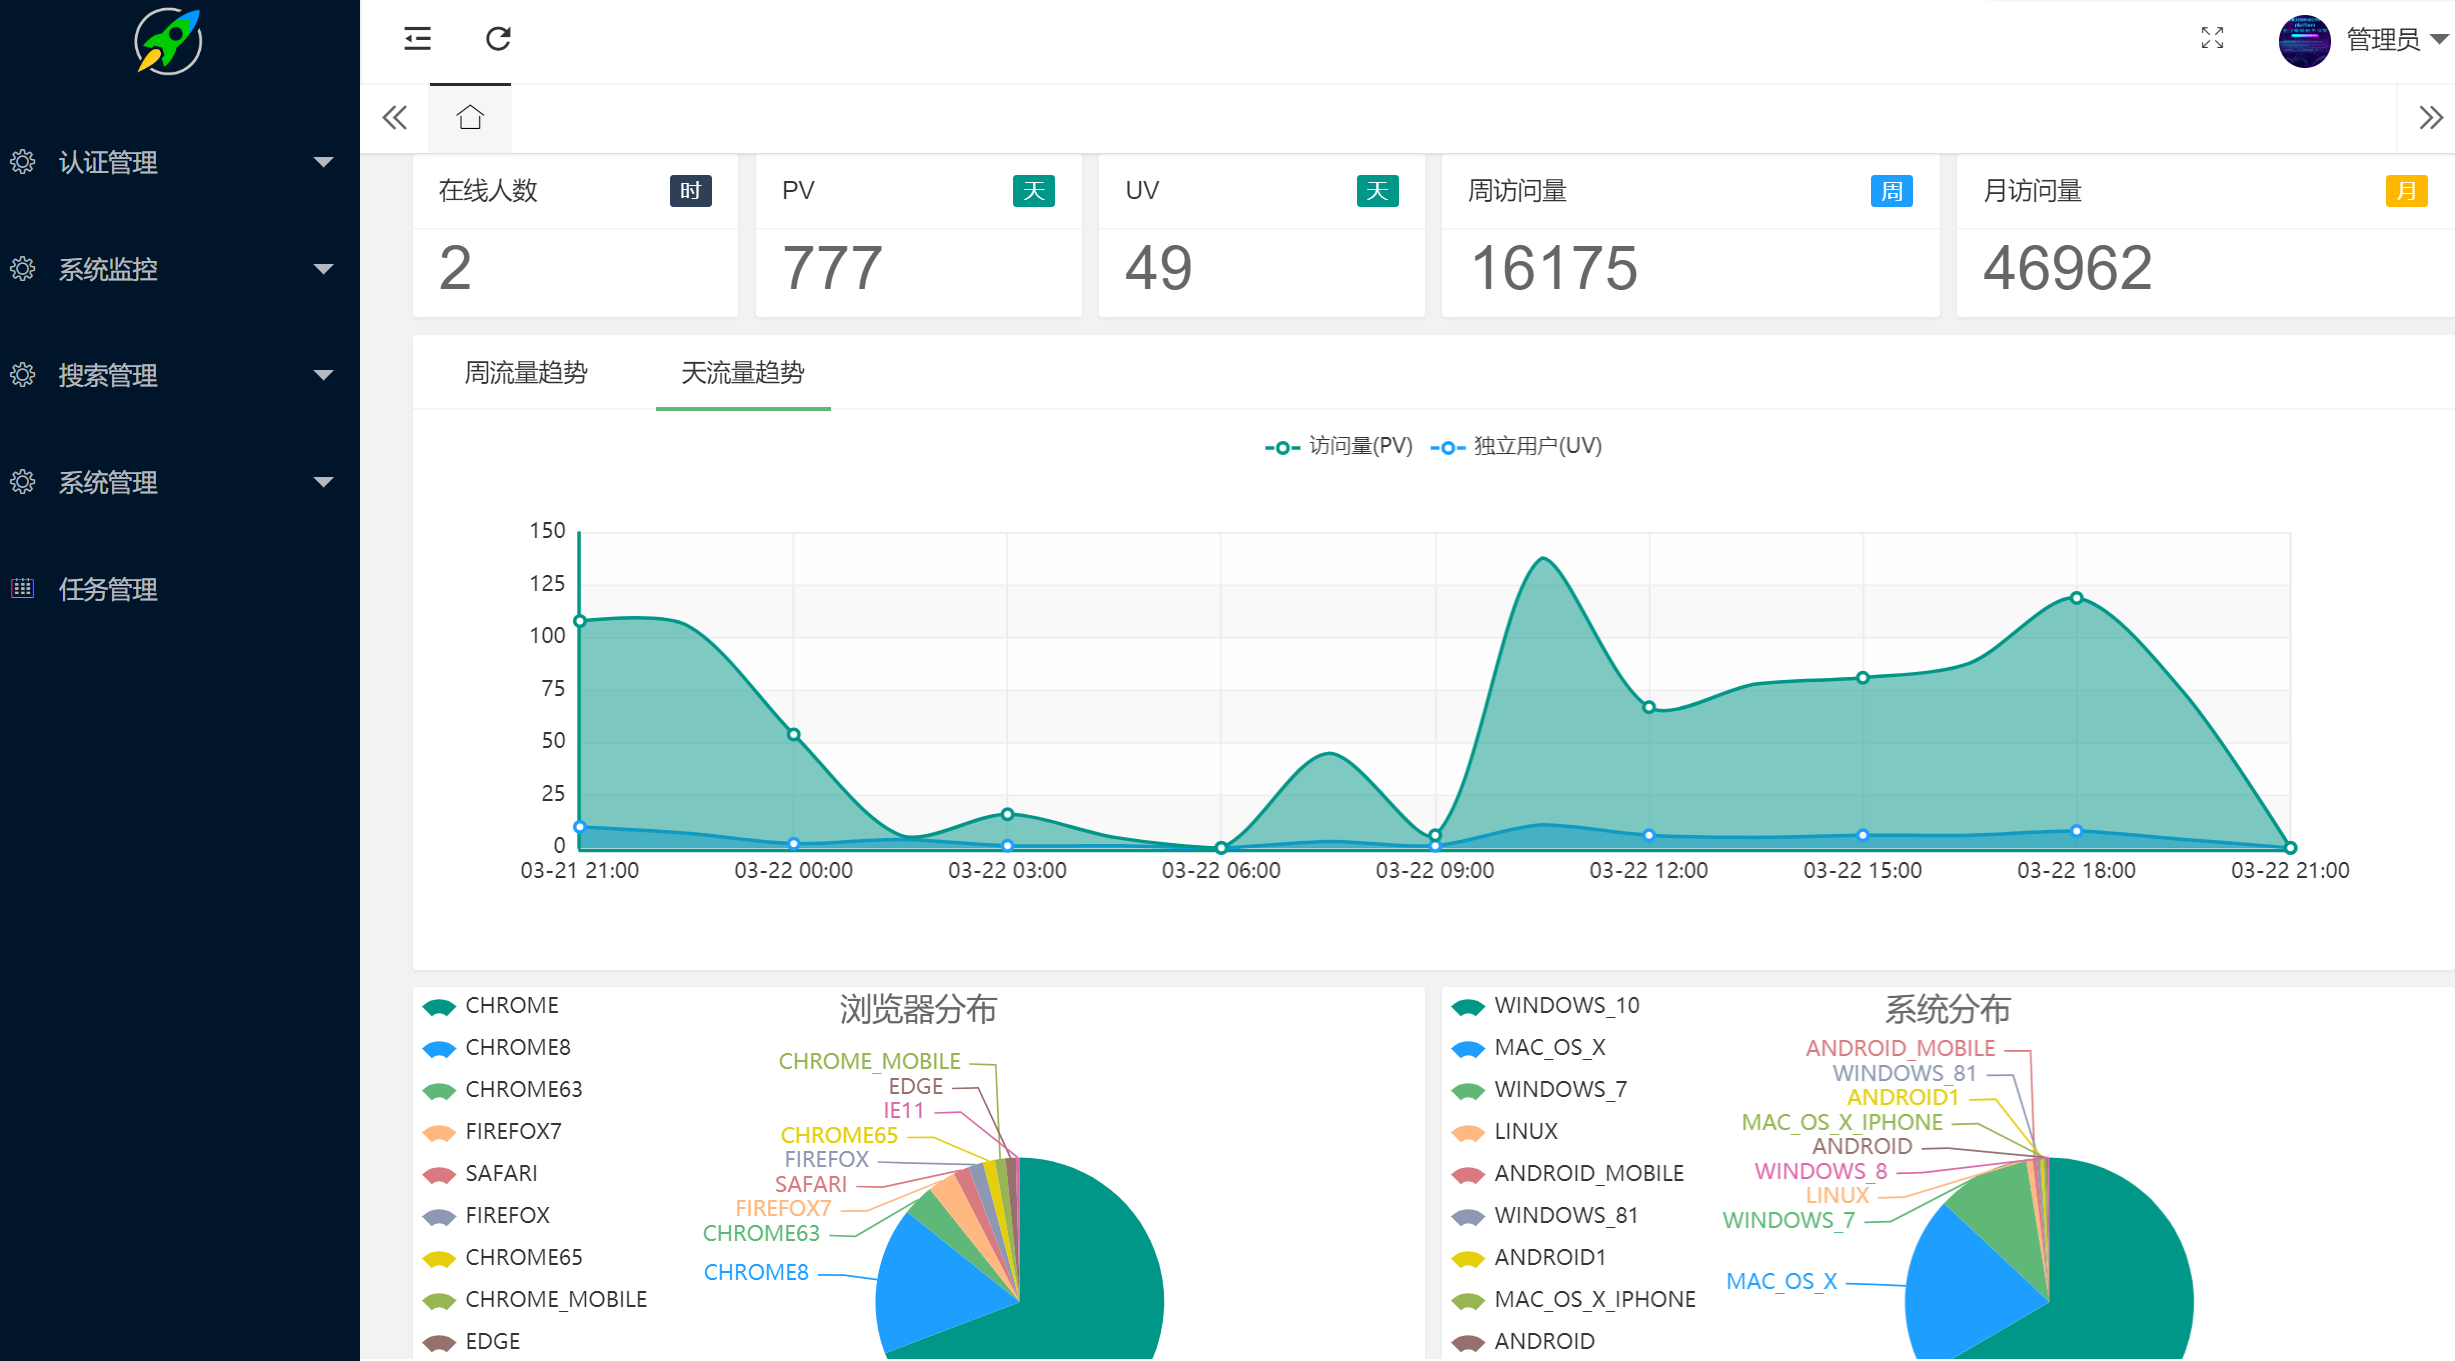
Task: Click MAC_OS_X teal-blue legend swatch
Action: 1467,1048
